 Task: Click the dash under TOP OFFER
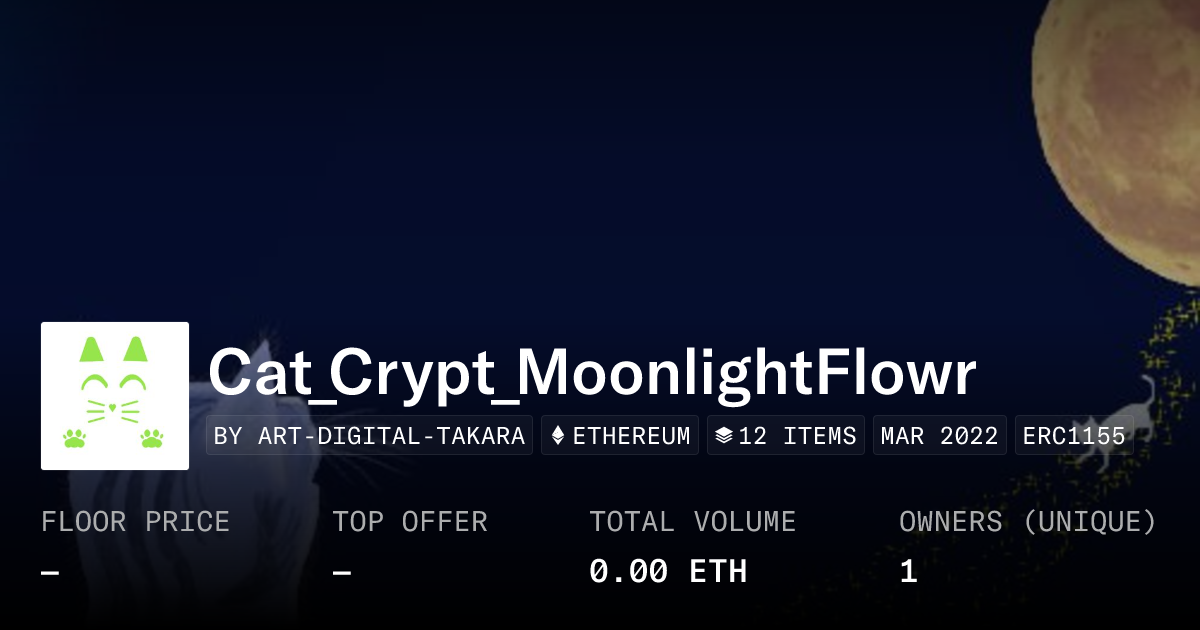coord(341,572)
